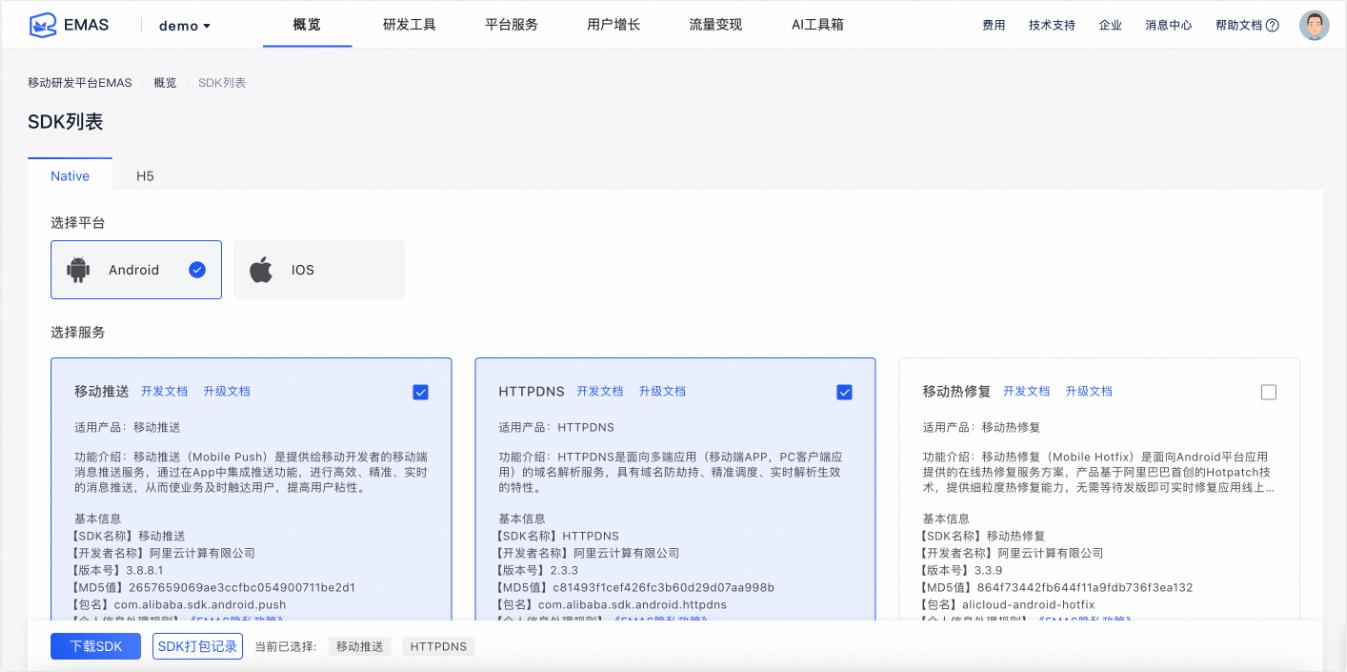Click the EMAS logo icon
The height and width of the screenshot is (672, 1347).
(42, 25)
